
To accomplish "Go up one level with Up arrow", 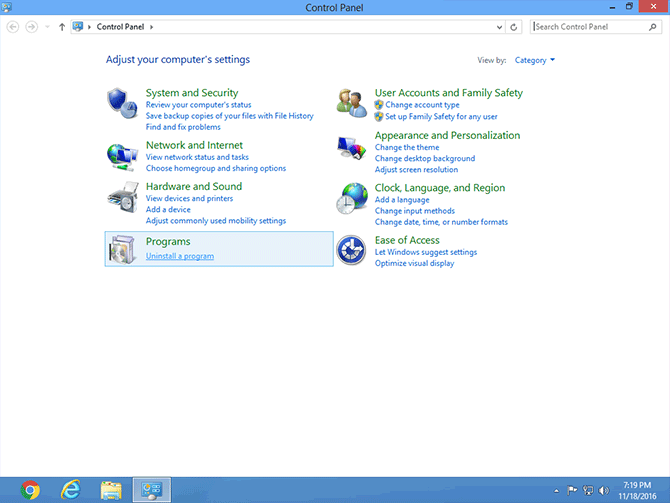I will point(62,27).
